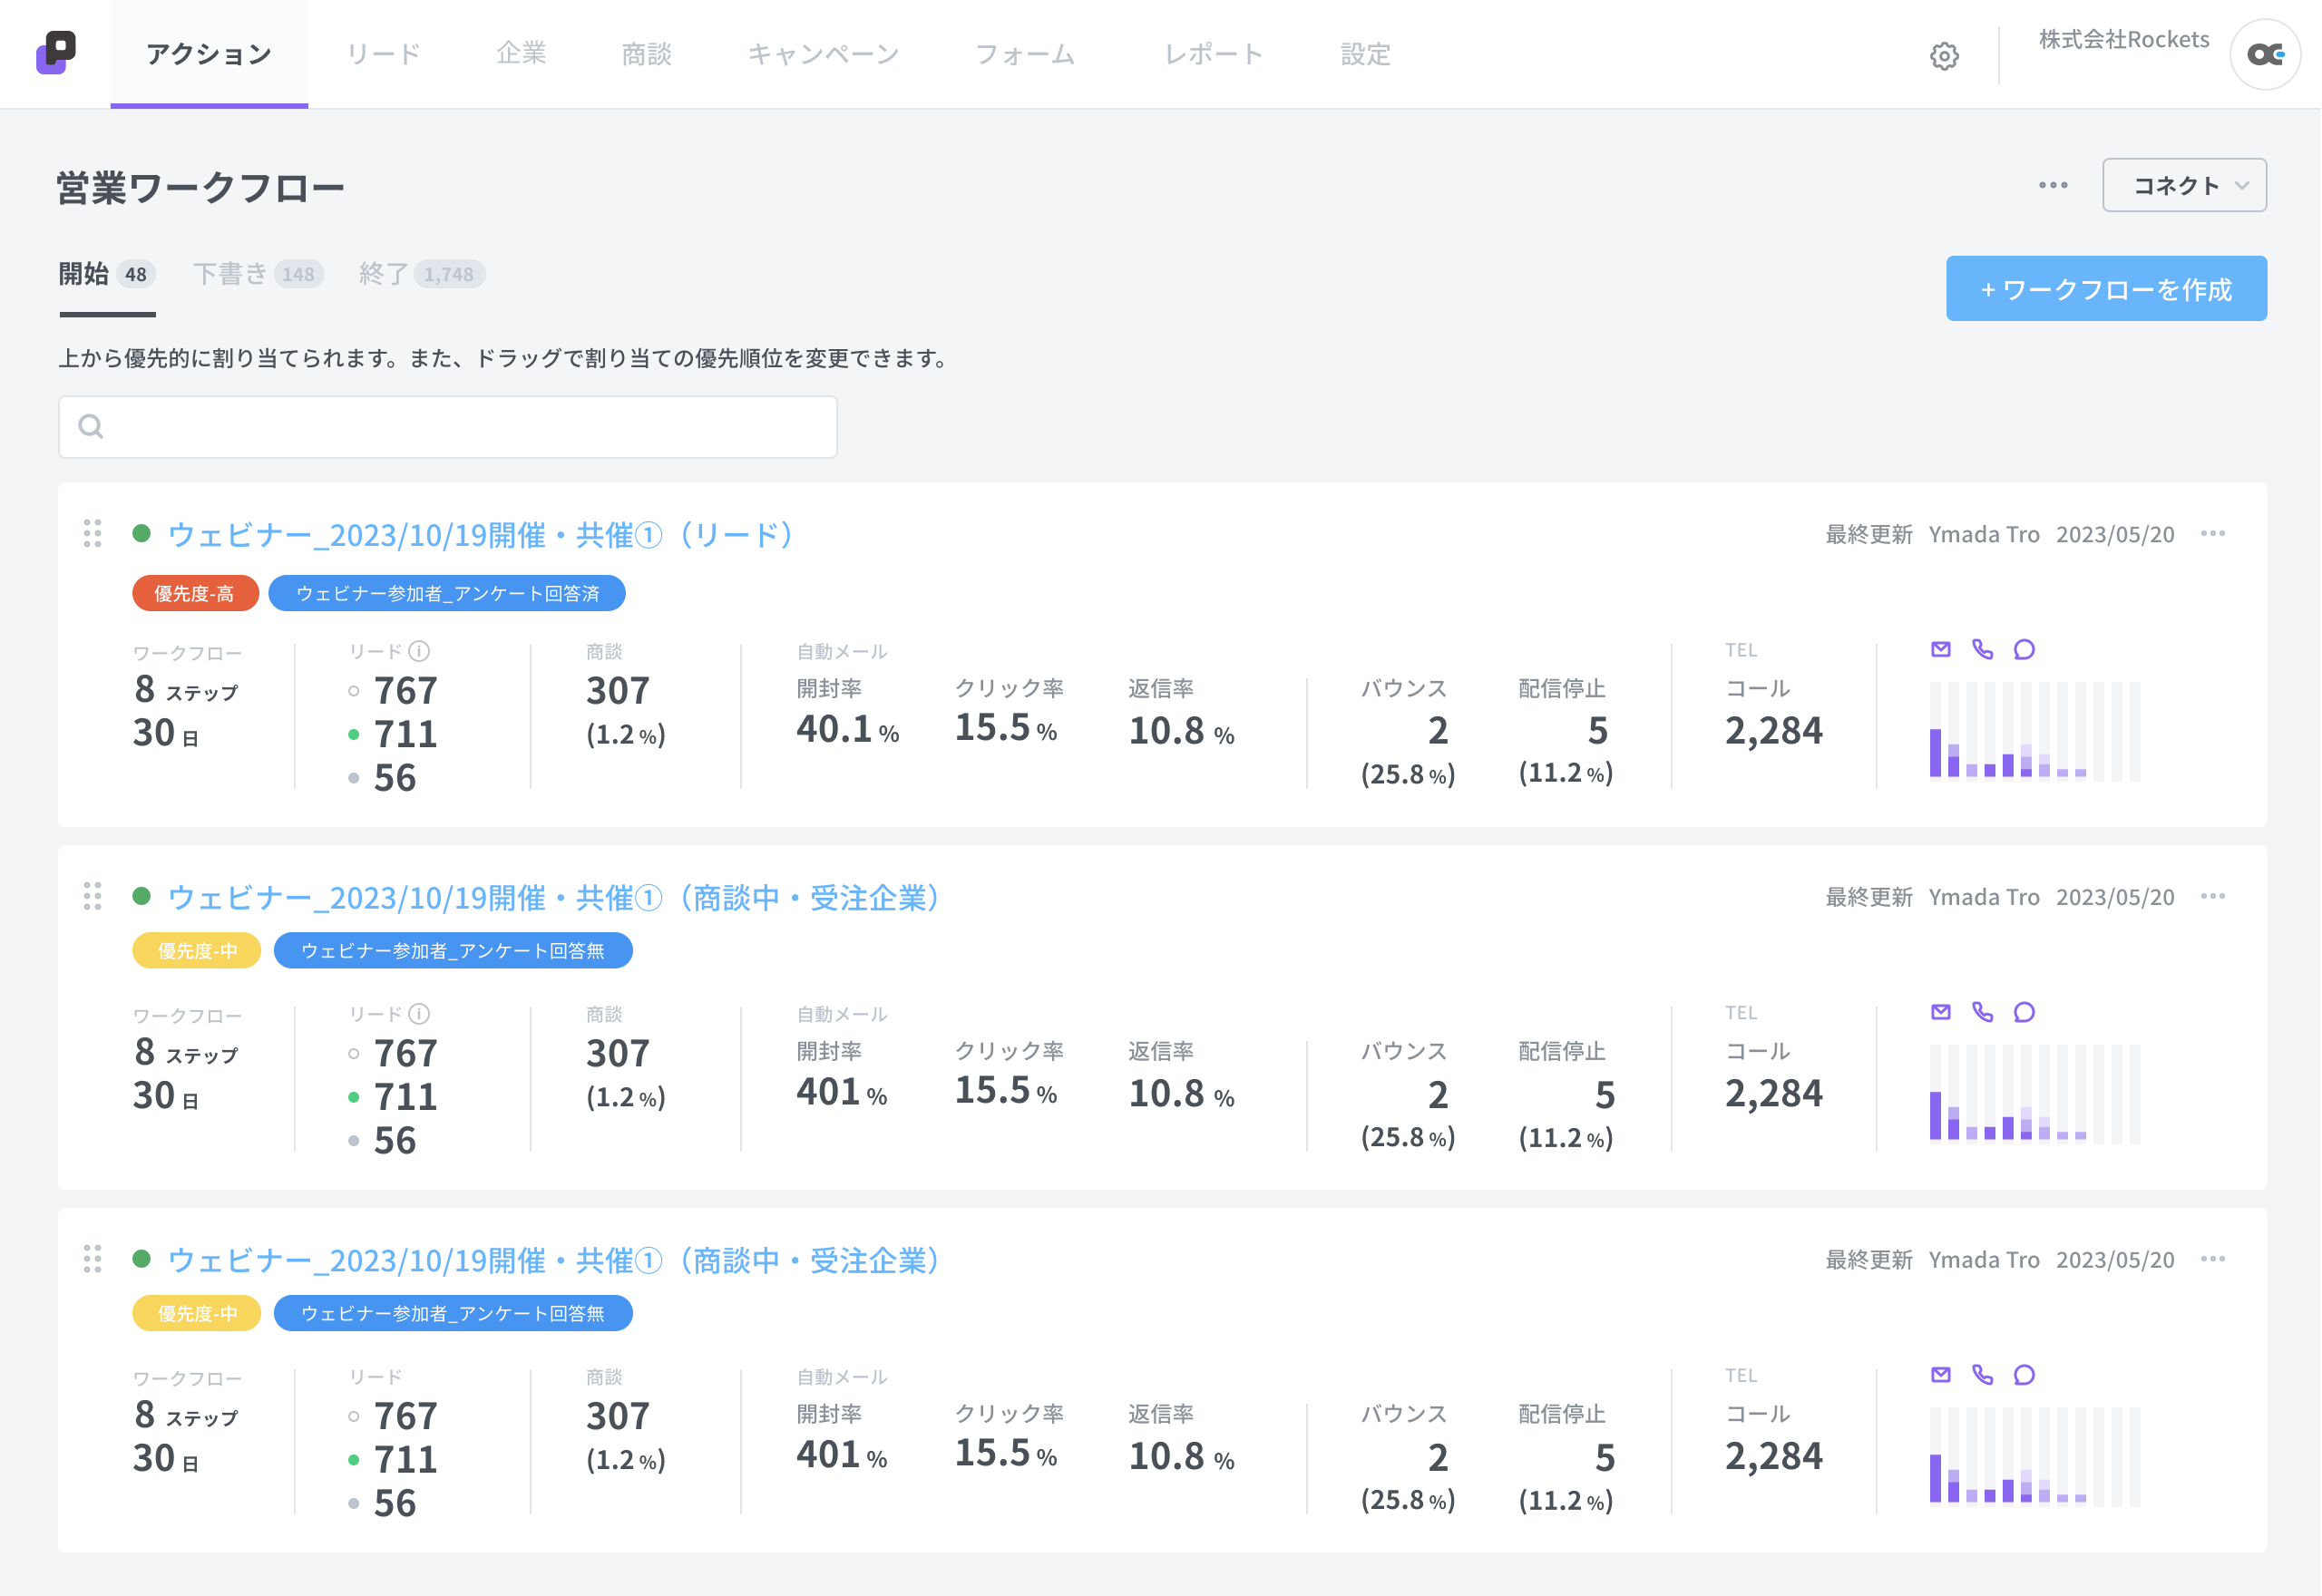Open page-level three-dot menu near コネクト
Image resolution: width=2322 pixels, height=1596 pixels.
tap(2055, 185)
